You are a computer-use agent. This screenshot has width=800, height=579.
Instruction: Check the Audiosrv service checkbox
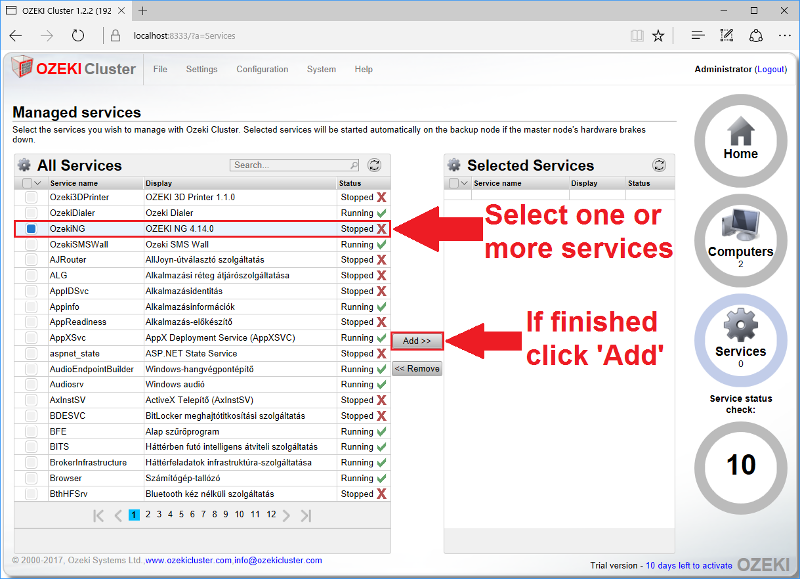(31, 384)
